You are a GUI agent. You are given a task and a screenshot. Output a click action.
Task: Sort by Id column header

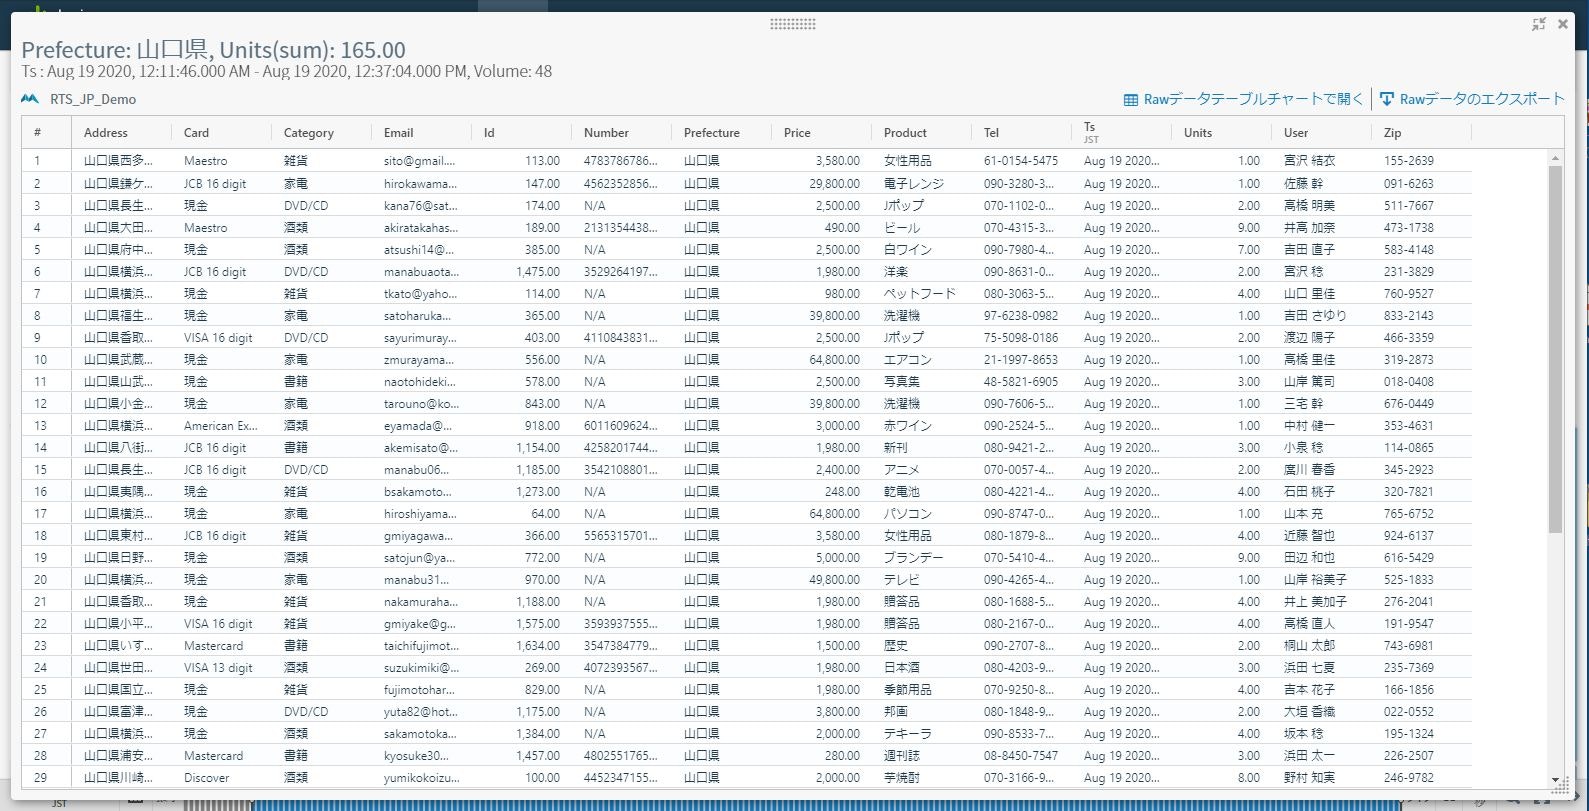[x=489, y=132]
